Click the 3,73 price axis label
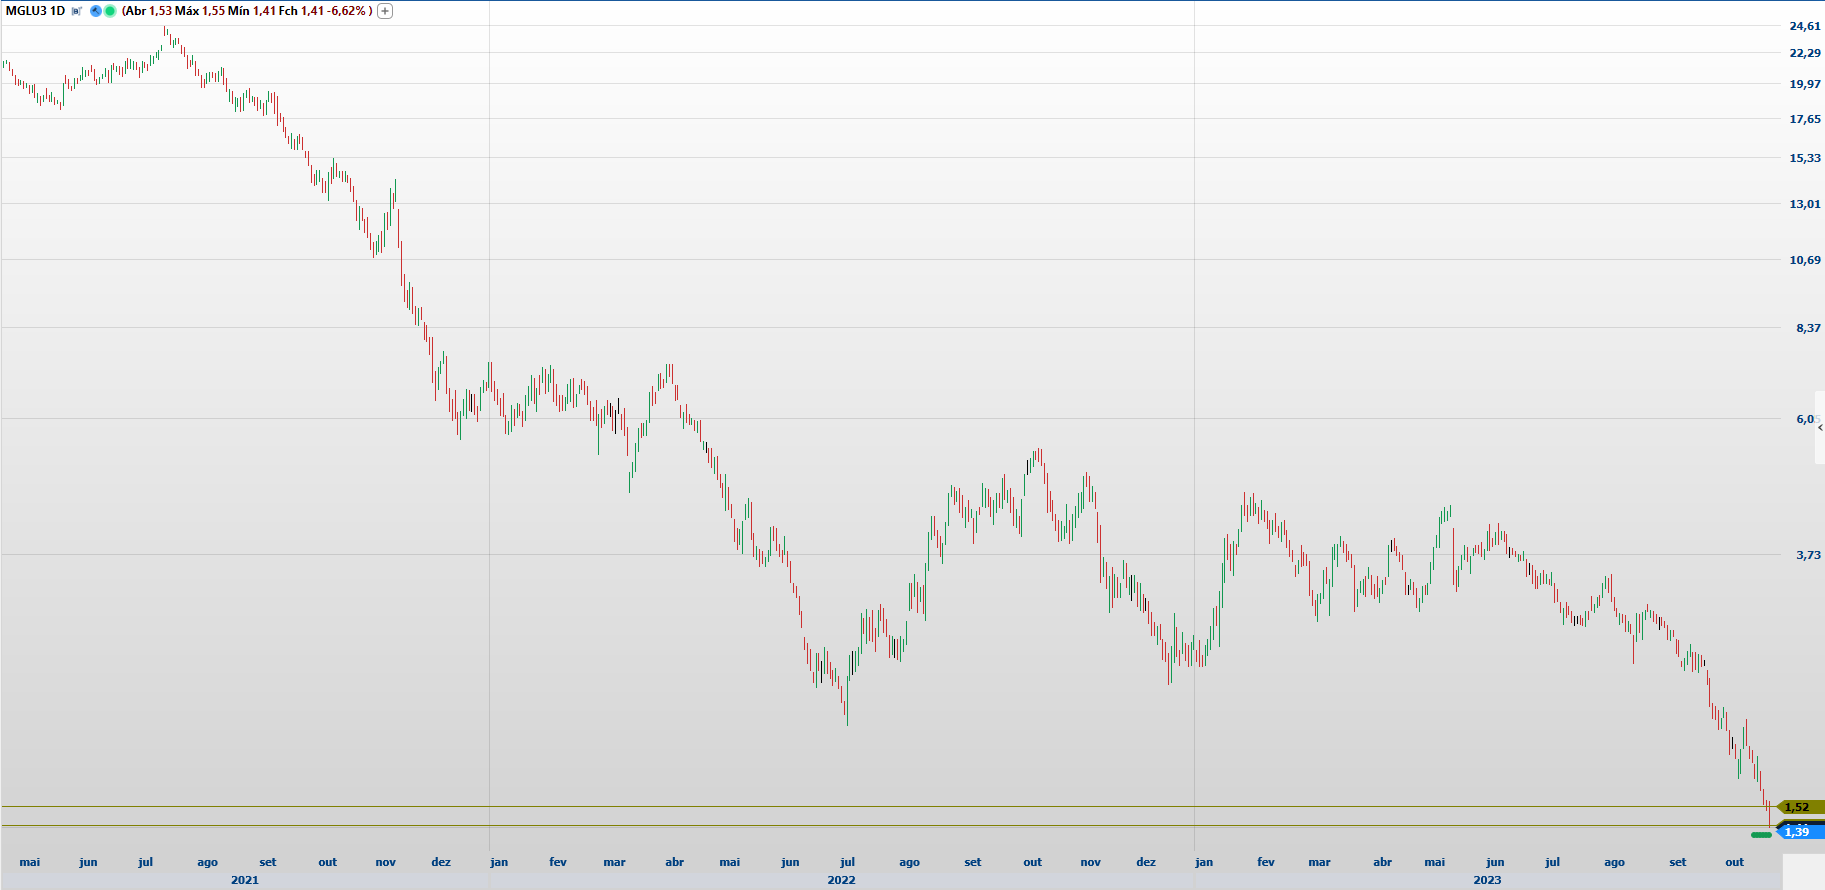Viewport: 1825px width, 890px height. (x=1808, y=555)
